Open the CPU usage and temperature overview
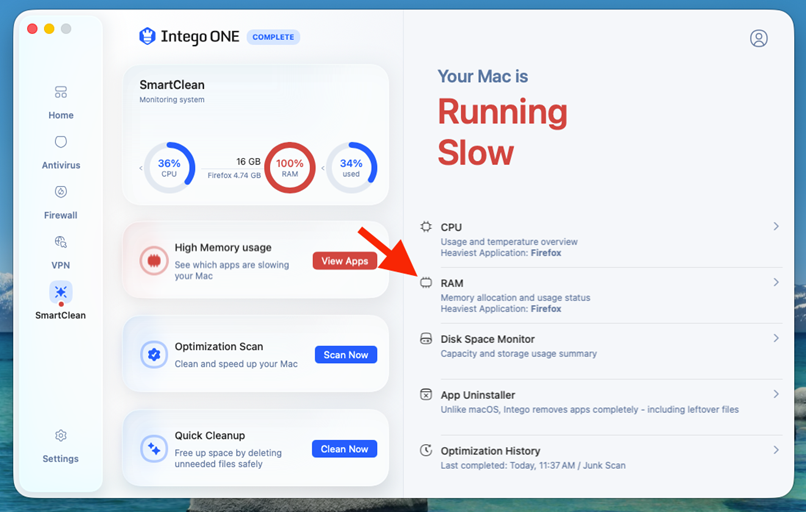Screen dimensions: 806x512 pos(601,240)
